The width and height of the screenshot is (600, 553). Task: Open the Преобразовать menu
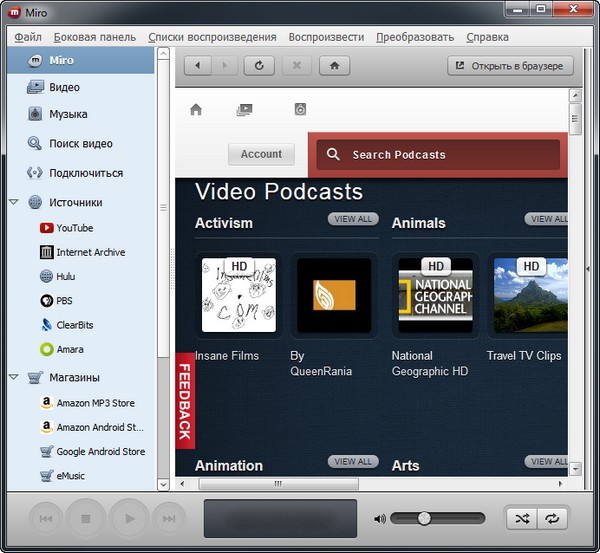pos(414,37)
